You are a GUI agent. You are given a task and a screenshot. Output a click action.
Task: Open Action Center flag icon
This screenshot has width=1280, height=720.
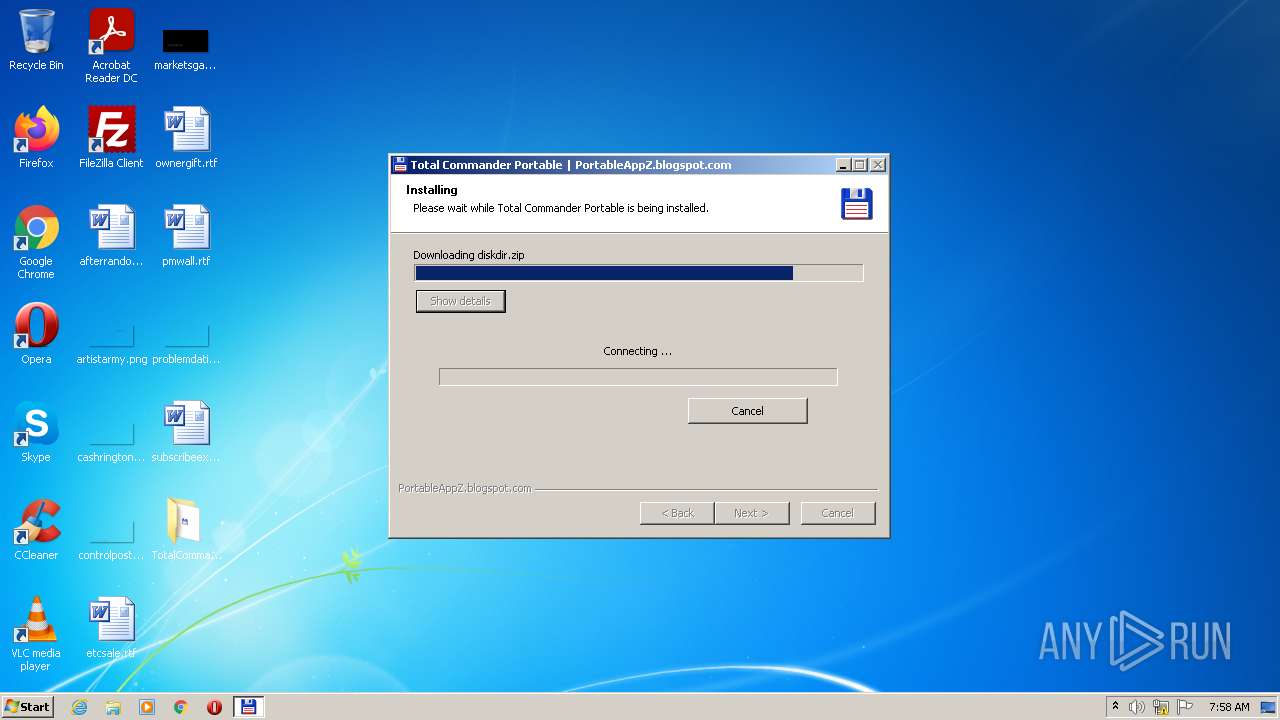[1185, 707]
